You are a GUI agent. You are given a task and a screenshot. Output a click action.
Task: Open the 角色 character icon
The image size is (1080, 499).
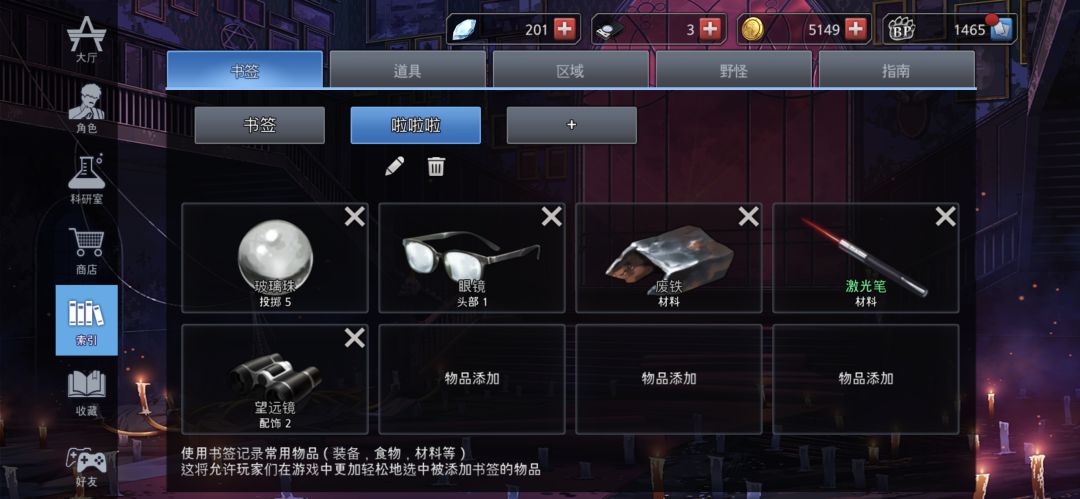point(87,109)
